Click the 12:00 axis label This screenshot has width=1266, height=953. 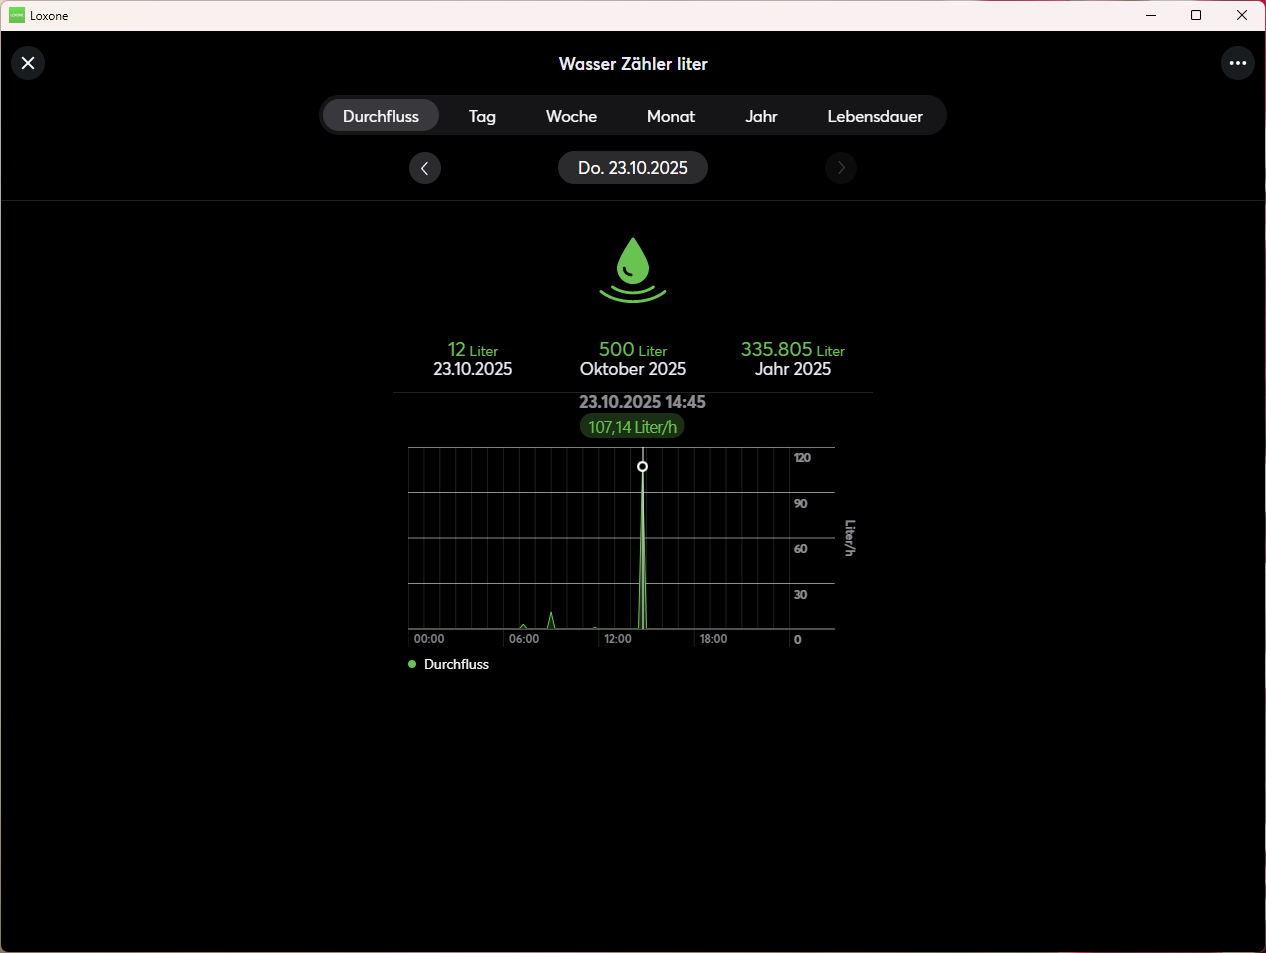(618, 639)
